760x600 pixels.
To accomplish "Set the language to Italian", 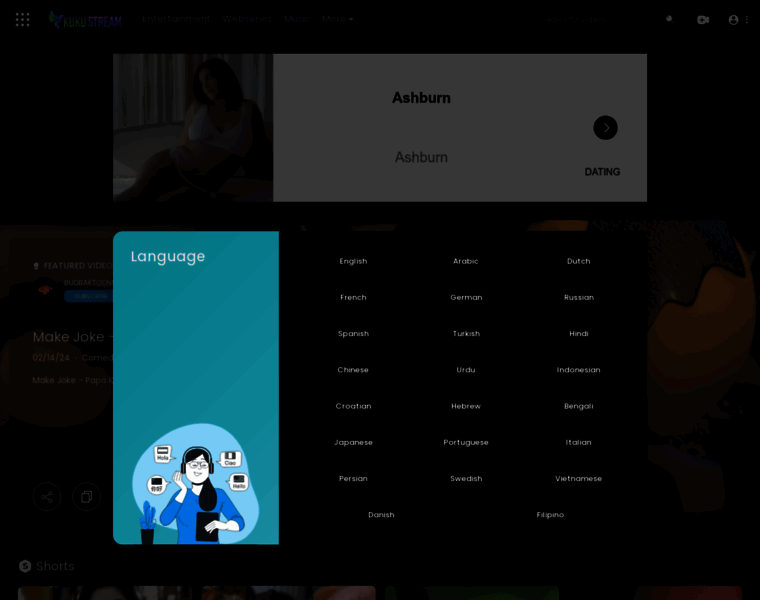I will [x=578, y=442].
